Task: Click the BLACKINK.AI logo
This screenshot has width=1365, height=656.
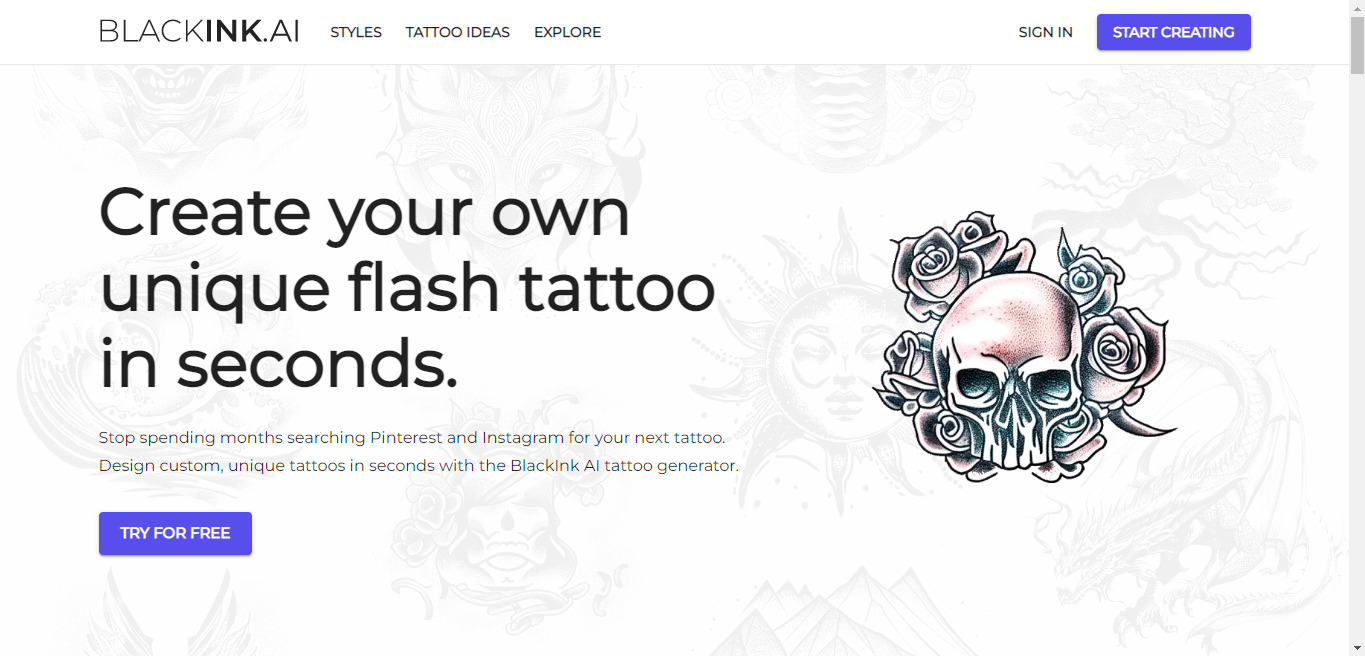Action: (199, 32)
